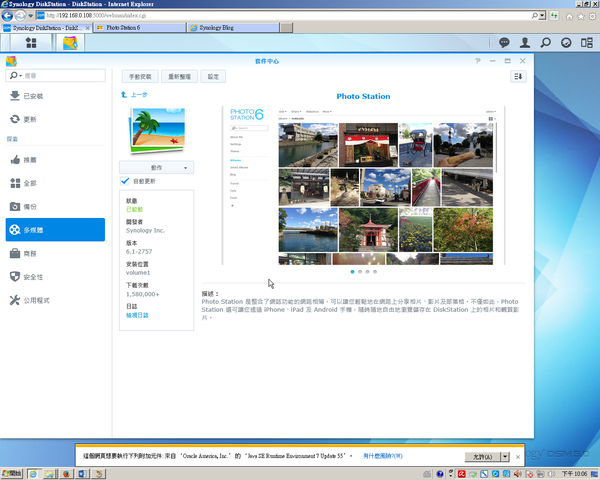This screenshot has height=480, width=600.
Task: Open the user account options icon
Action: tap(526, 43)
